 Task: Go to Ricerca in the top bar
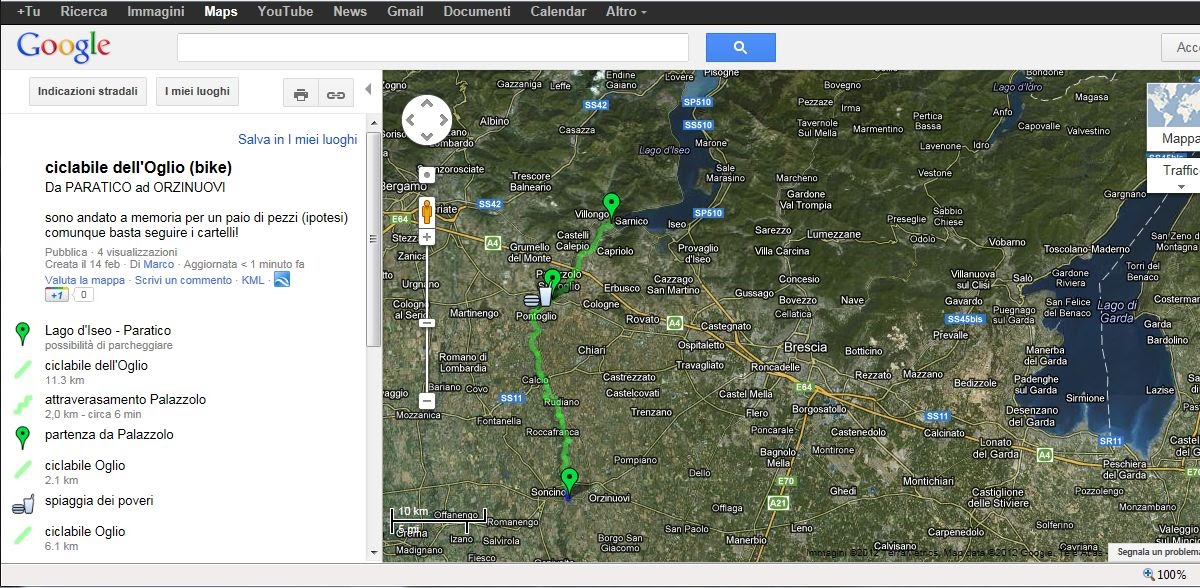point(84,12)
